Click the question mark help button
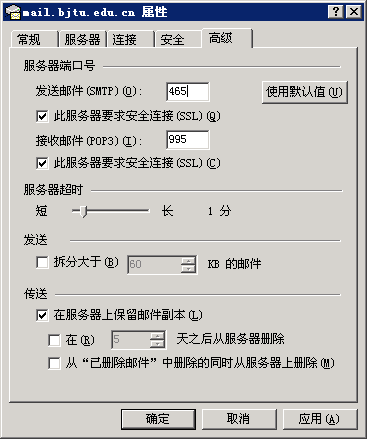 [336, 12]
